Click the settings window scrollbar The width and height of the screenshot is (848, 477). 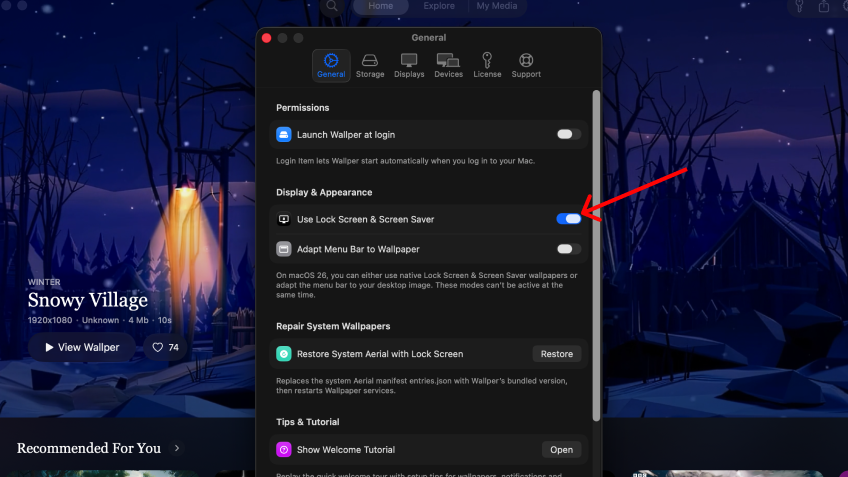tap(596, 255)
